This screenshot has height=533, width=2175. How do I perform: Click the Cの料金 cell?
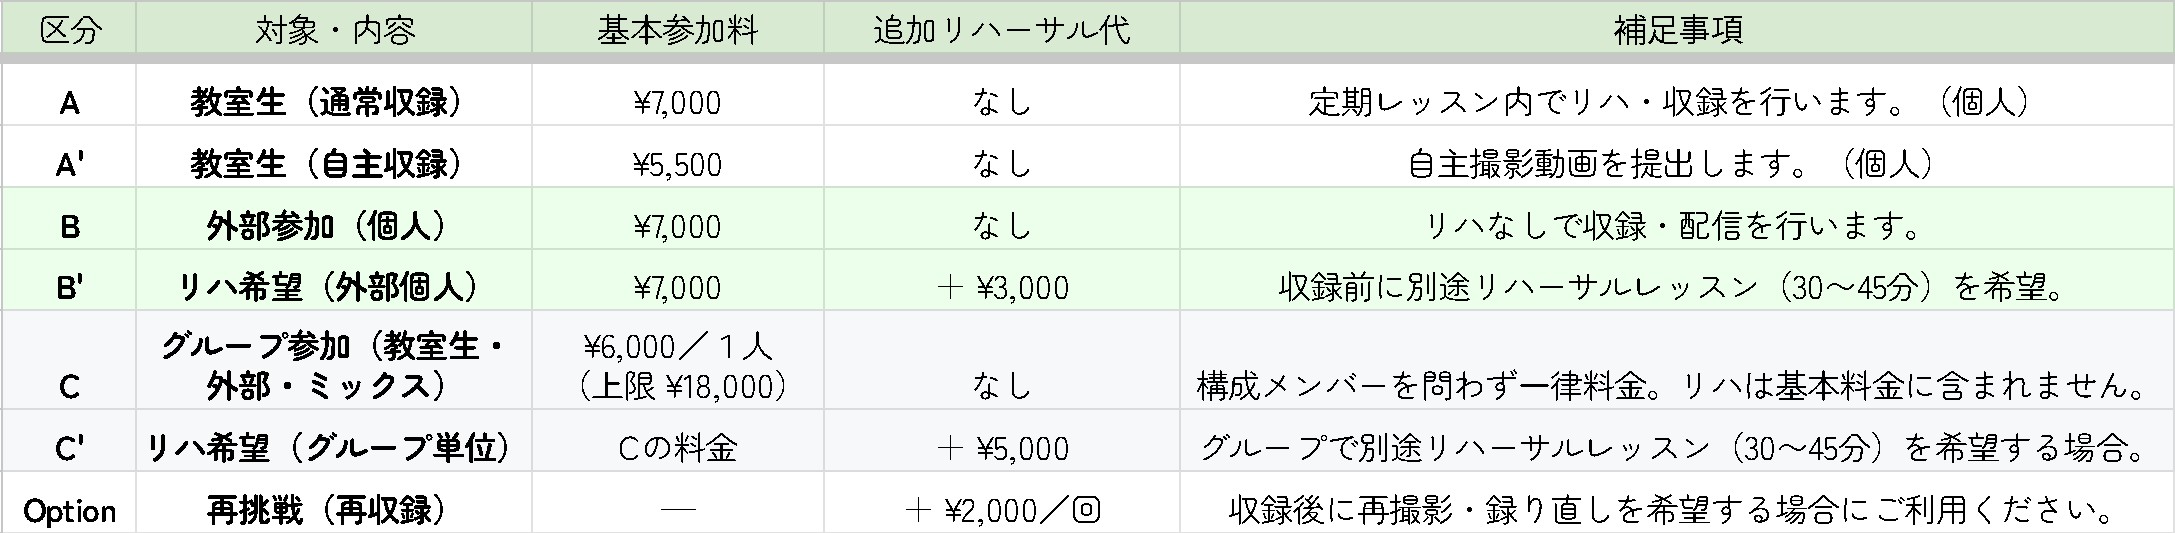click(x=677, y=448)
